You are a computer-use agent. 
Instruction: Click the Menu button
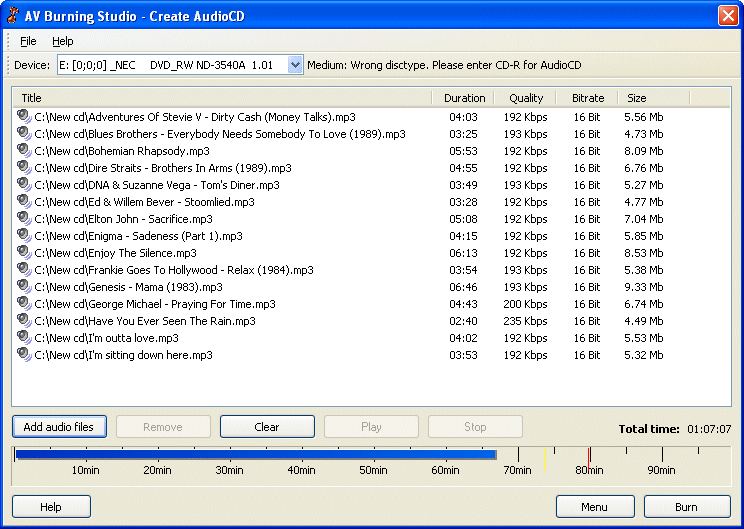coord(595,507)
